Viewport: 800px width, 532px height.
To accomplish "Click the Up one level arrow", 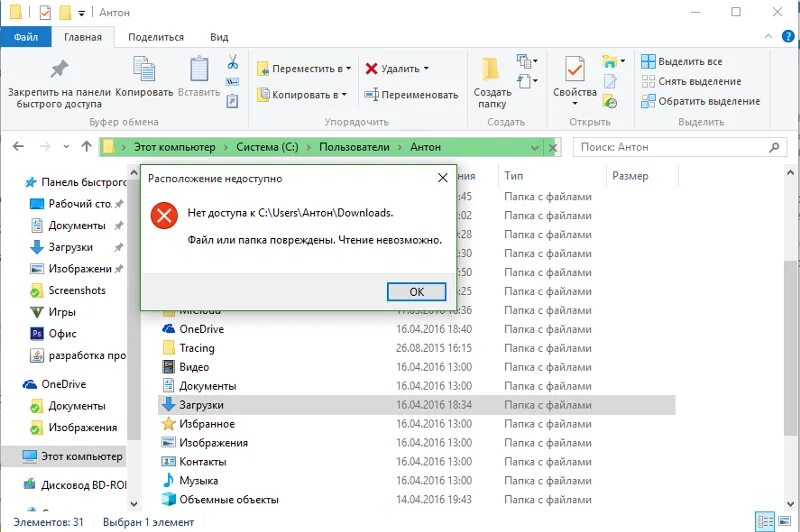I will [87, 146].
